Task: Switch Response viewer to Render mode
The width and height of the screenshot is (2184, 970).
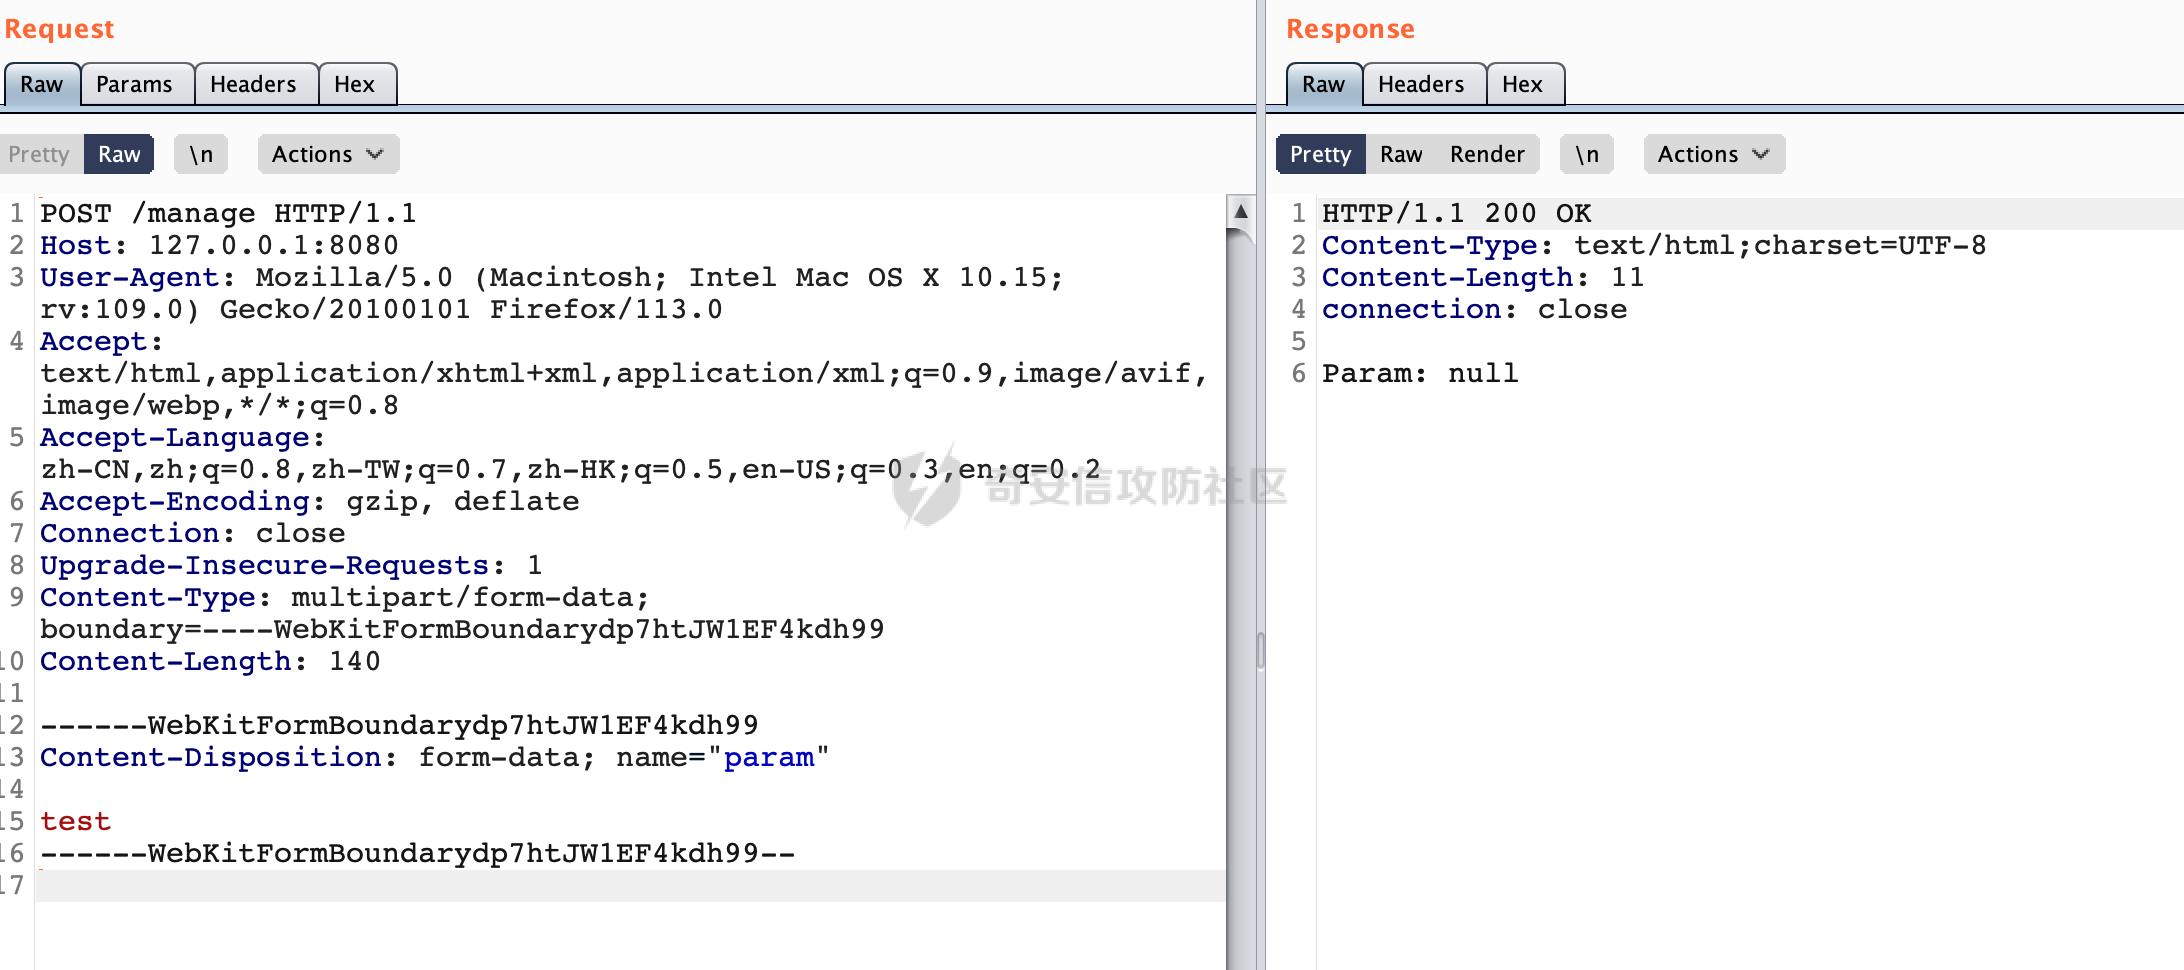Action: 1487,154
